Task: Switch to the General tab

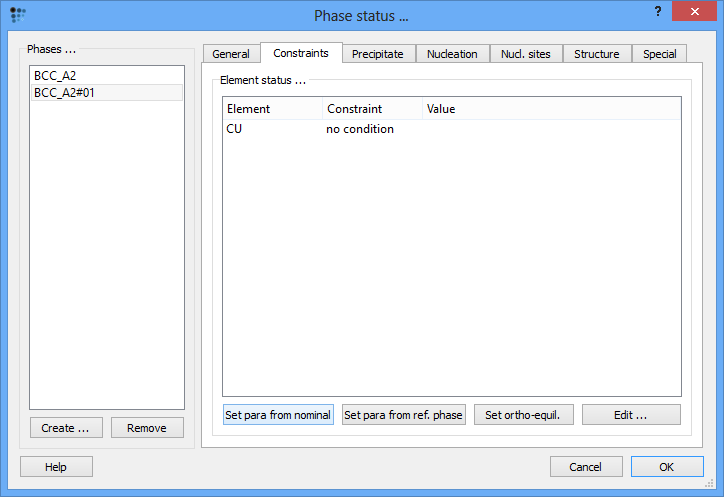Action: pyautogui.click(x=230, y=54)
